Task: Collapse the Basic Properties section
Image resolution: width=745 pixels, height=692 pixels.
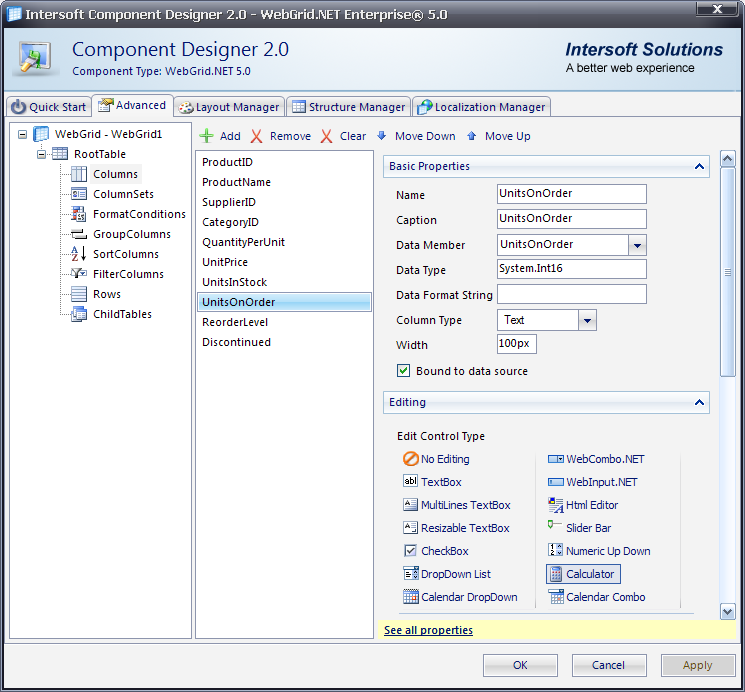Action: click(699, 166)
